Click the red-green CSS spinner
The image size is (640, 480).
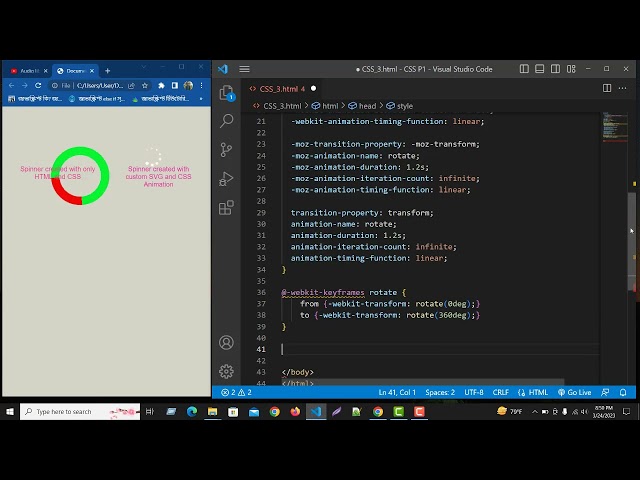(80, 176)
